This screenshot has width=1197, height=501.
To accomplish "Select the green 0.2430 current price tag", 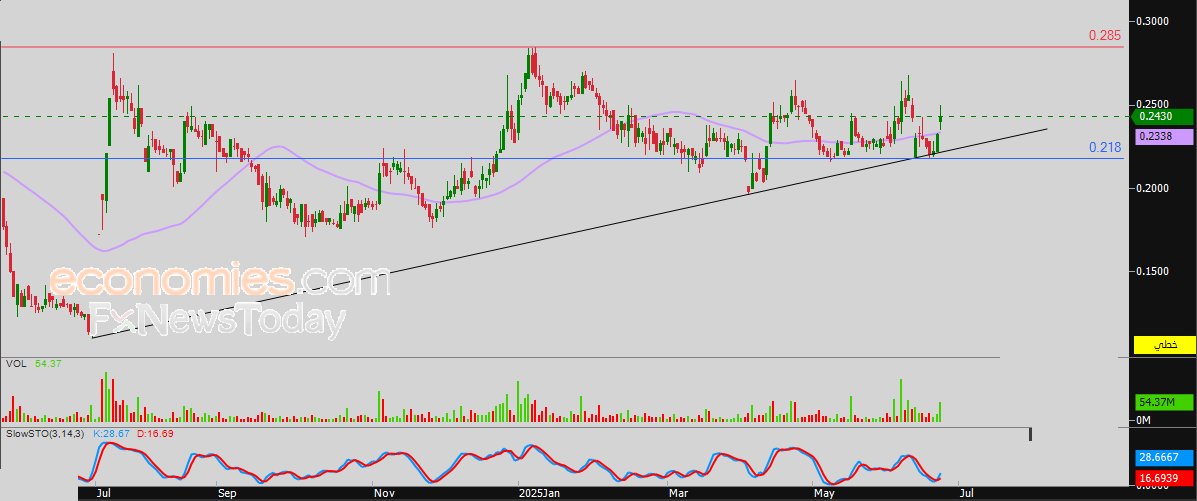I will 1163,117.
